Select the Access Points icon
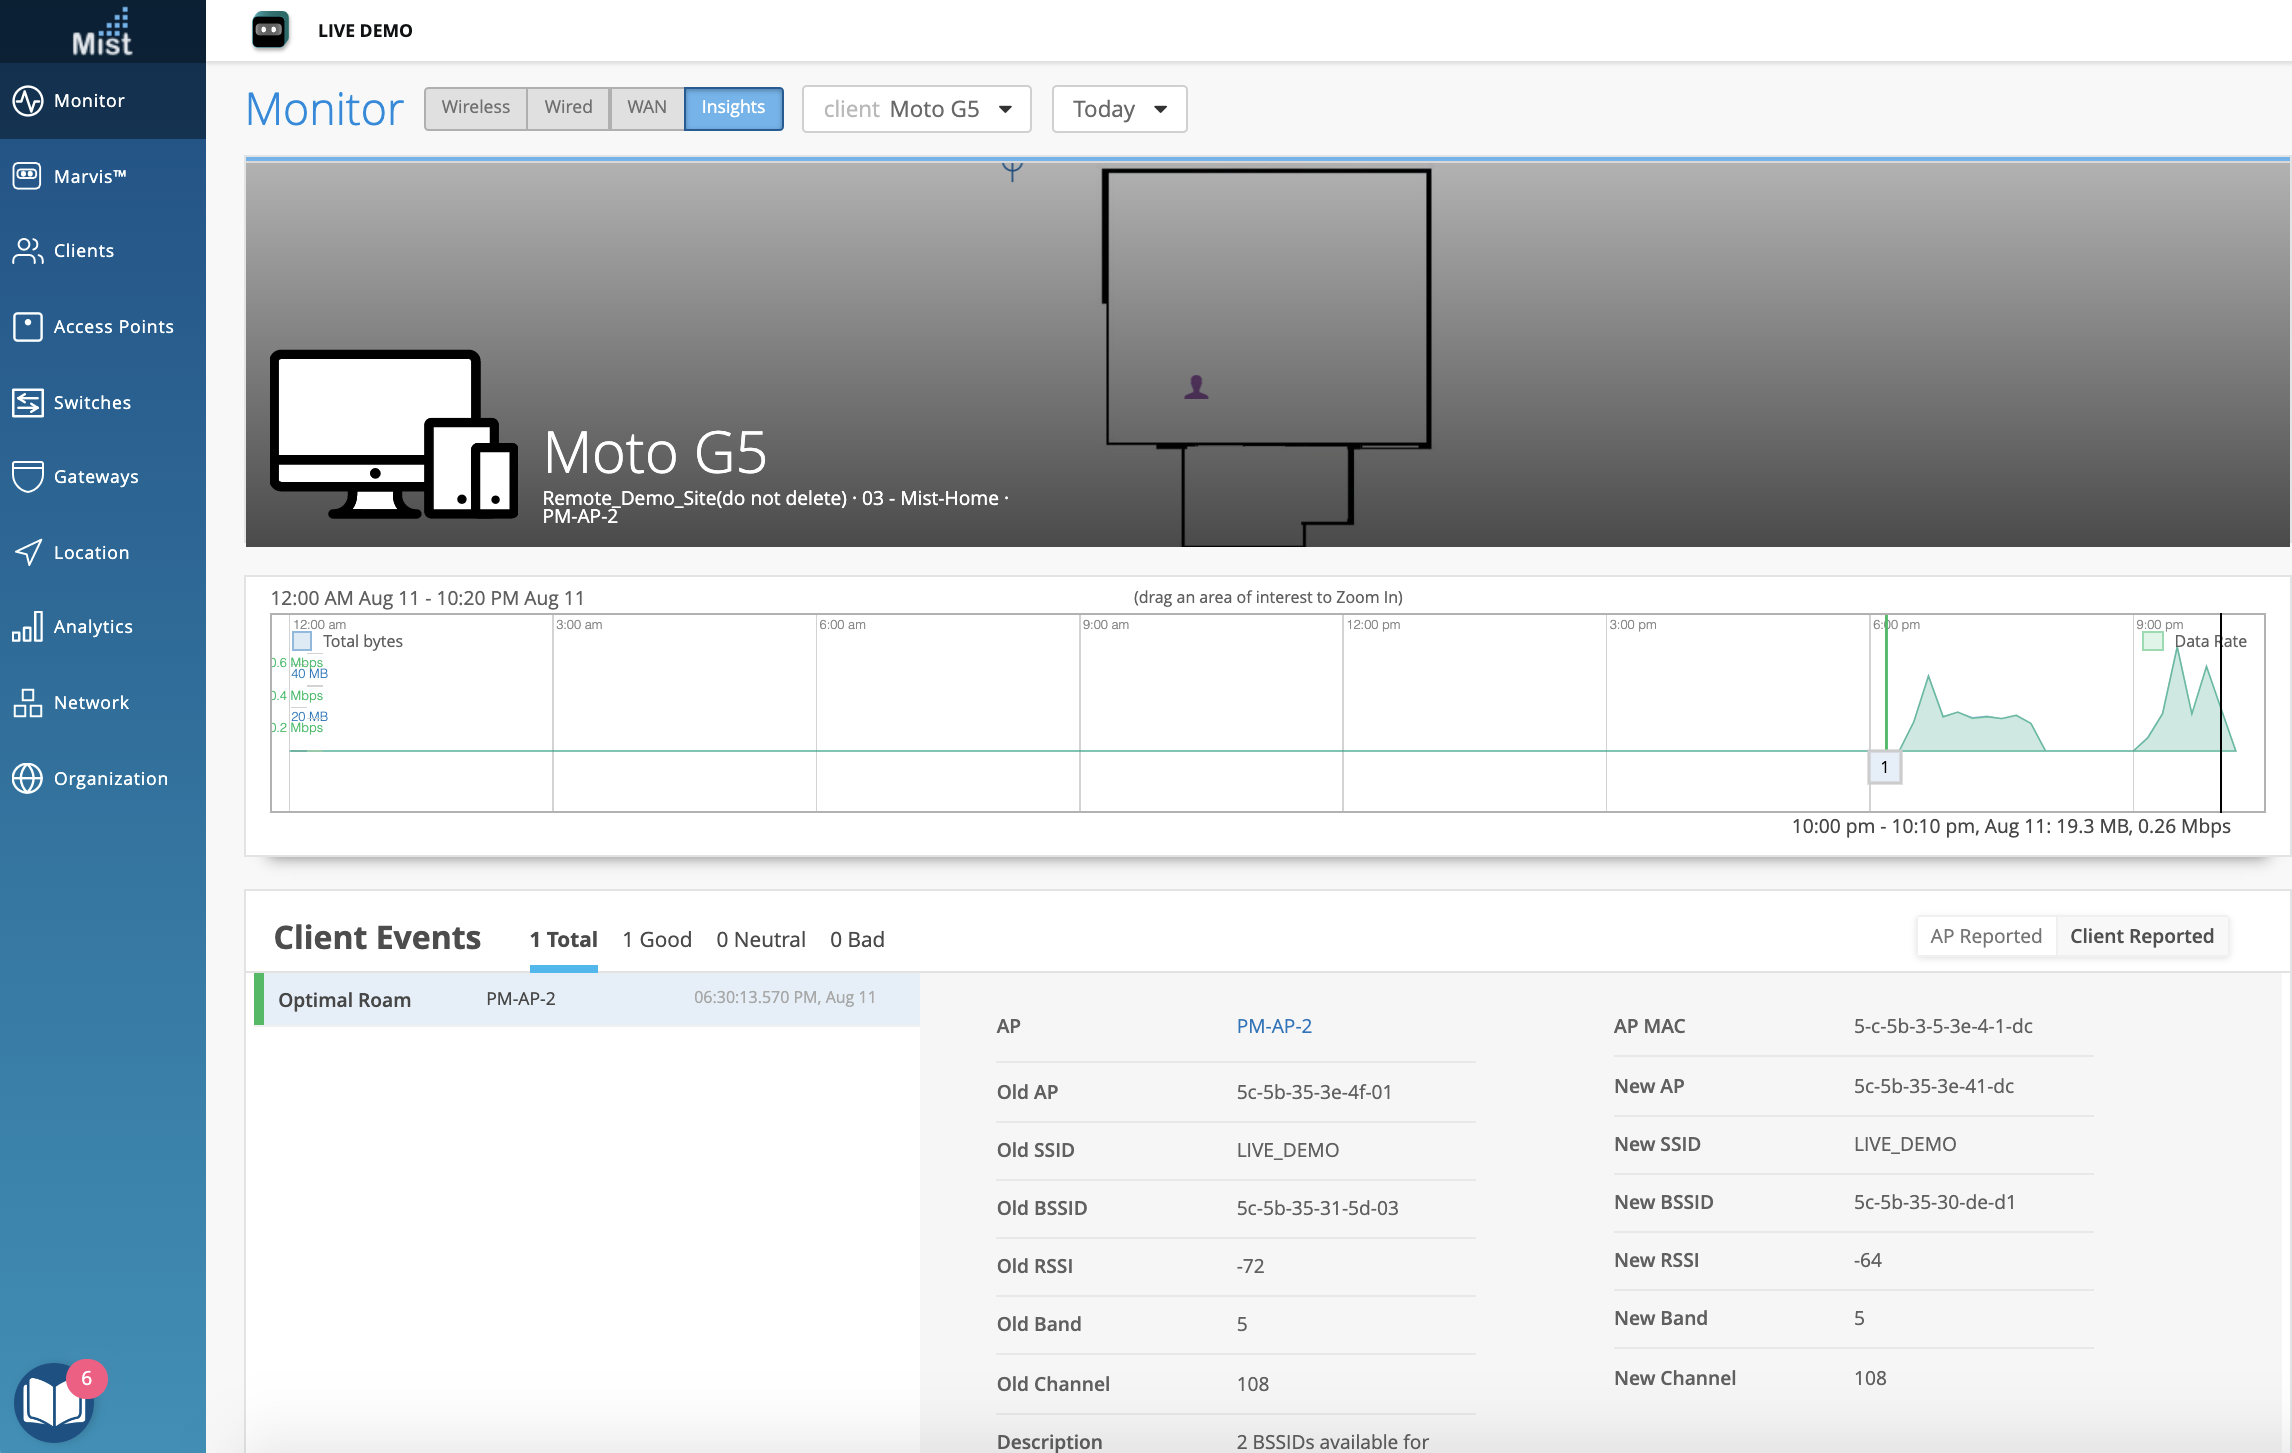This screenshot has width=2292, height=1453. [27, 326]
